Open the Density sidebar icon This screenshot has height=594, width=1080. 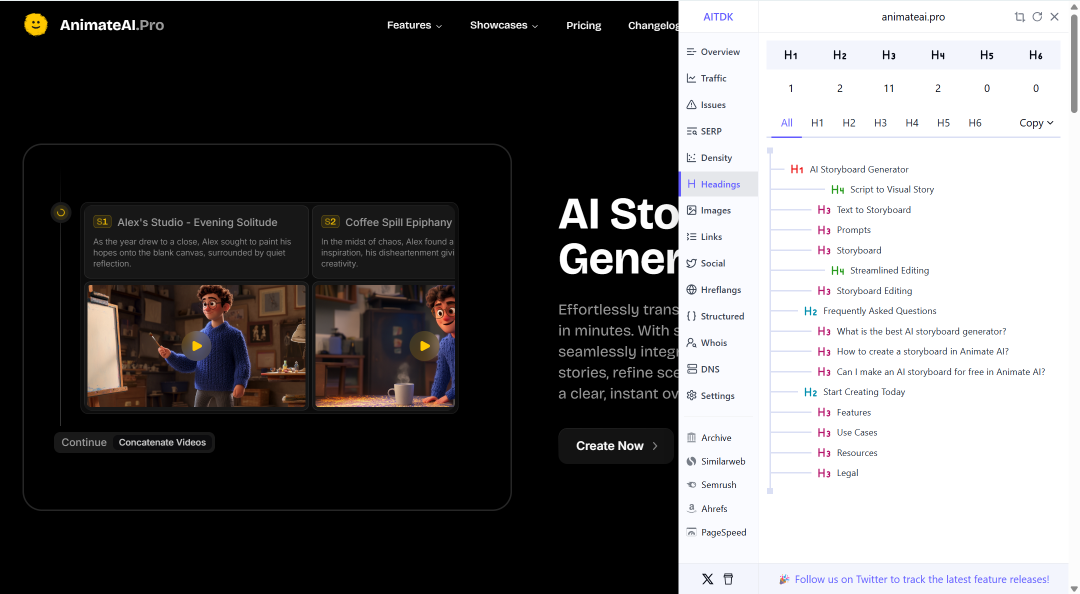tap(691, 158)
